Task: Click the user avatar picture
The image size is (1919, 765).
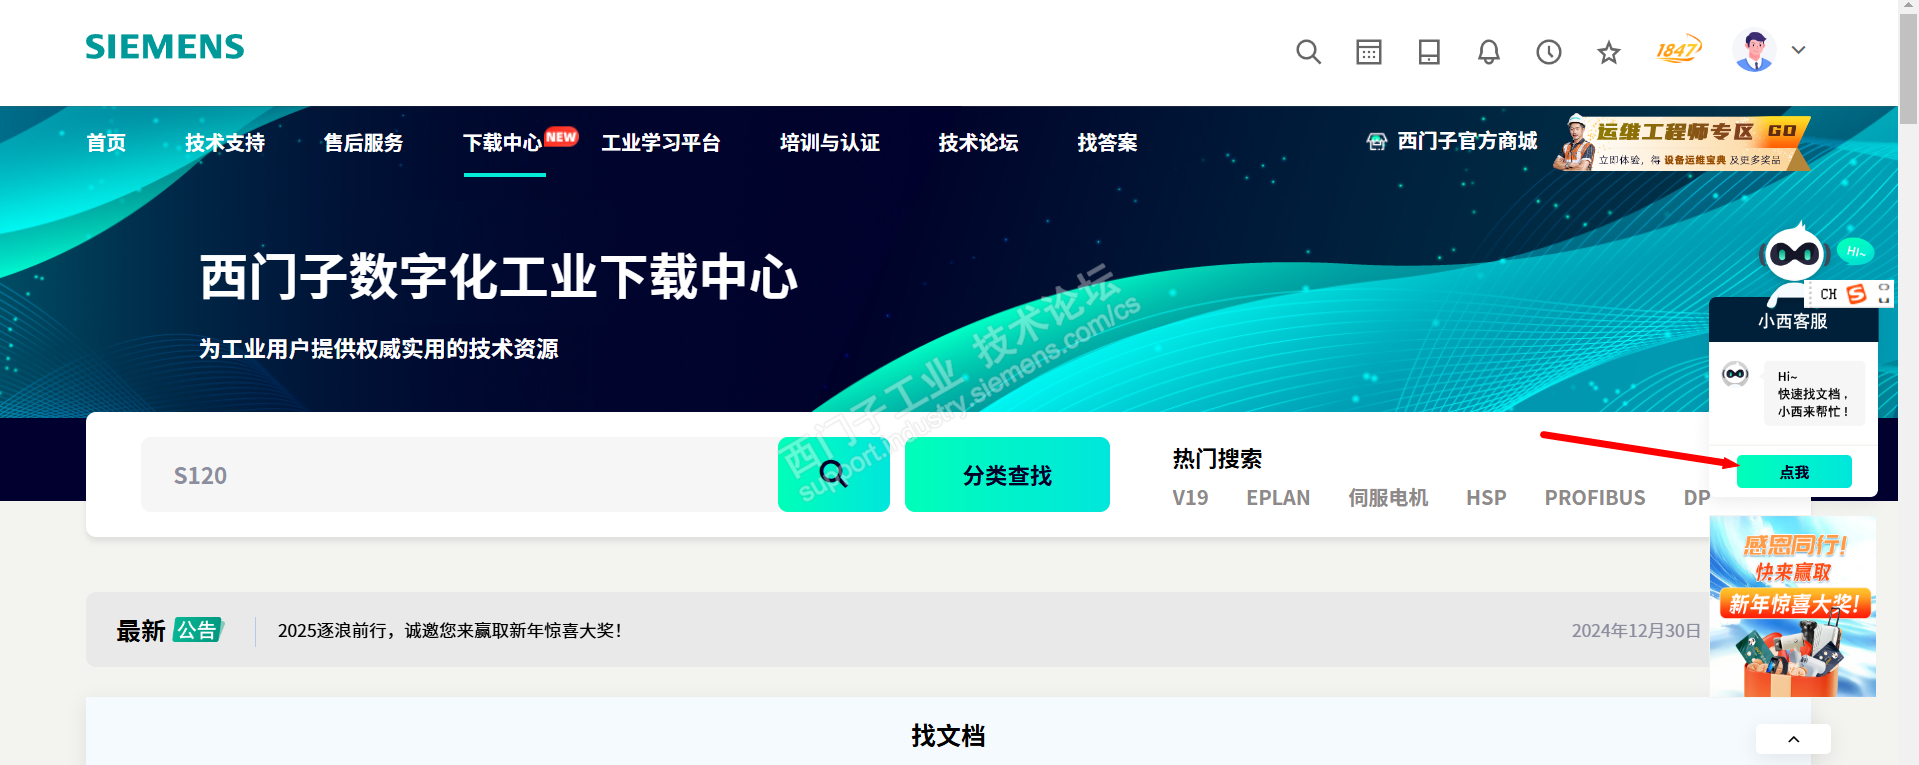Action: pos(1755,50)
